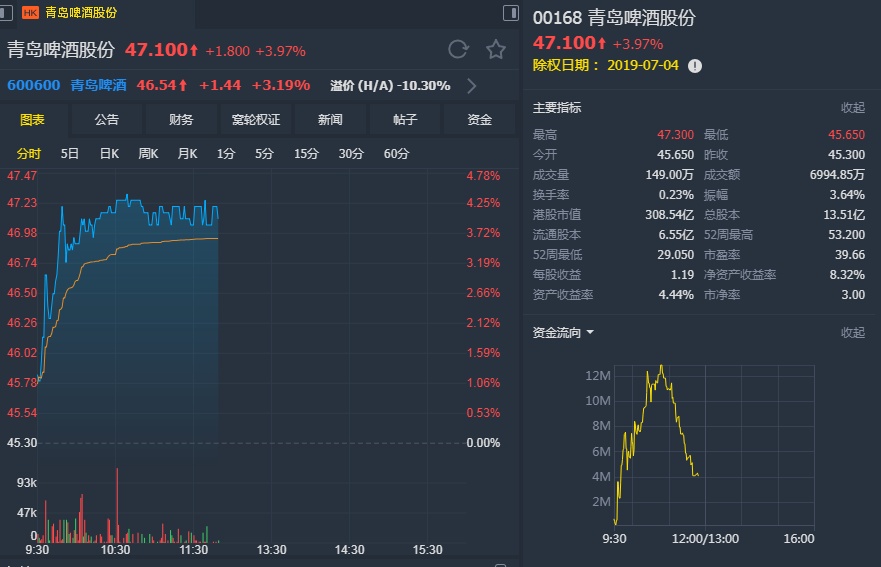Collapse the 资金流向 section
Viewport: 881px width, 567px height.
point(852,332)
